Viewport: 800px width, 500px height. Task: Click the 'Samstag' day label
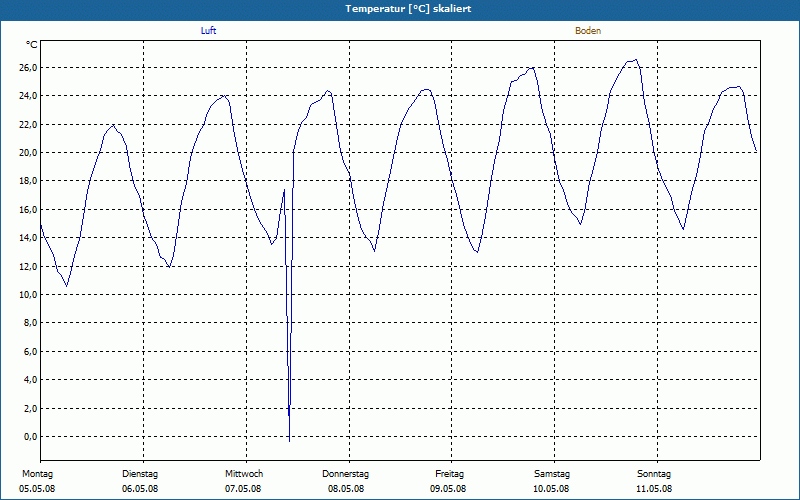coord(552,474)
